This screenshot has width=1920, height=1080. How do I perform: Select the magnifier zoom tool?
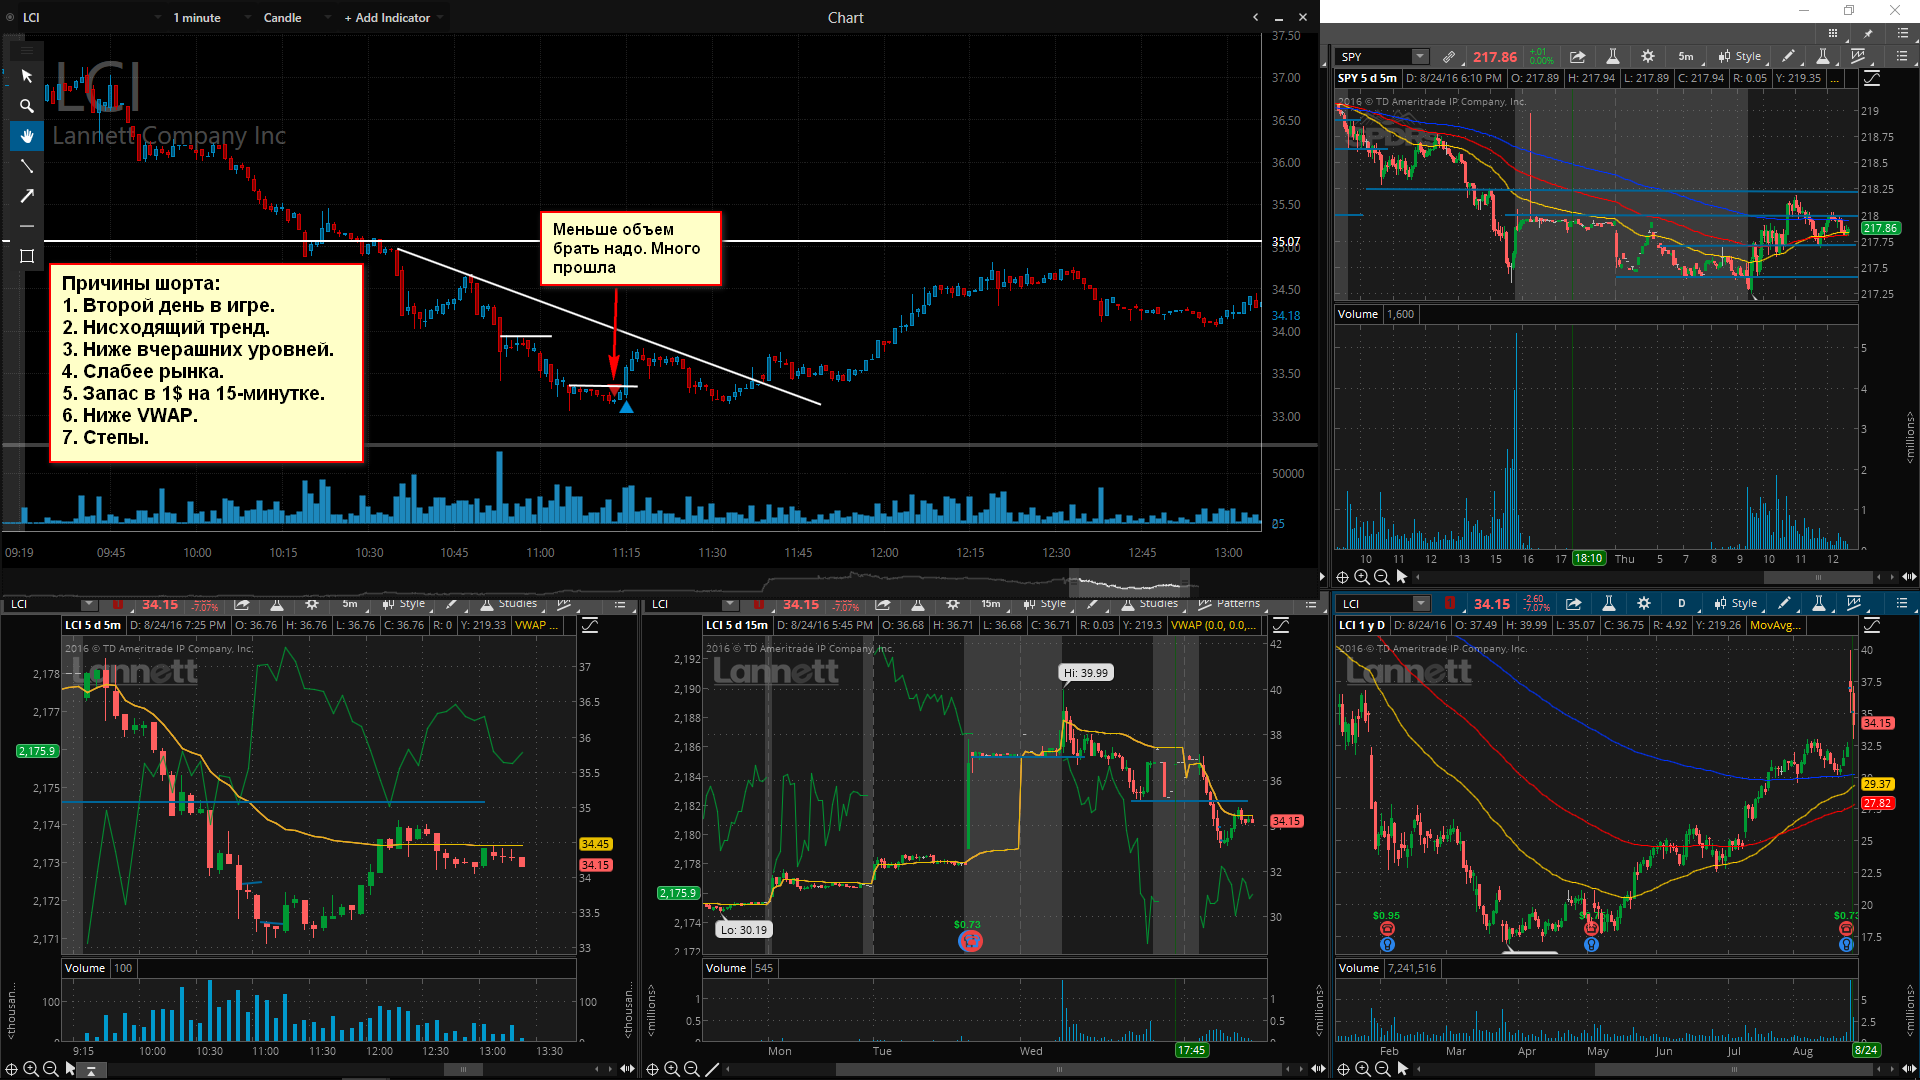click(27, 106)
